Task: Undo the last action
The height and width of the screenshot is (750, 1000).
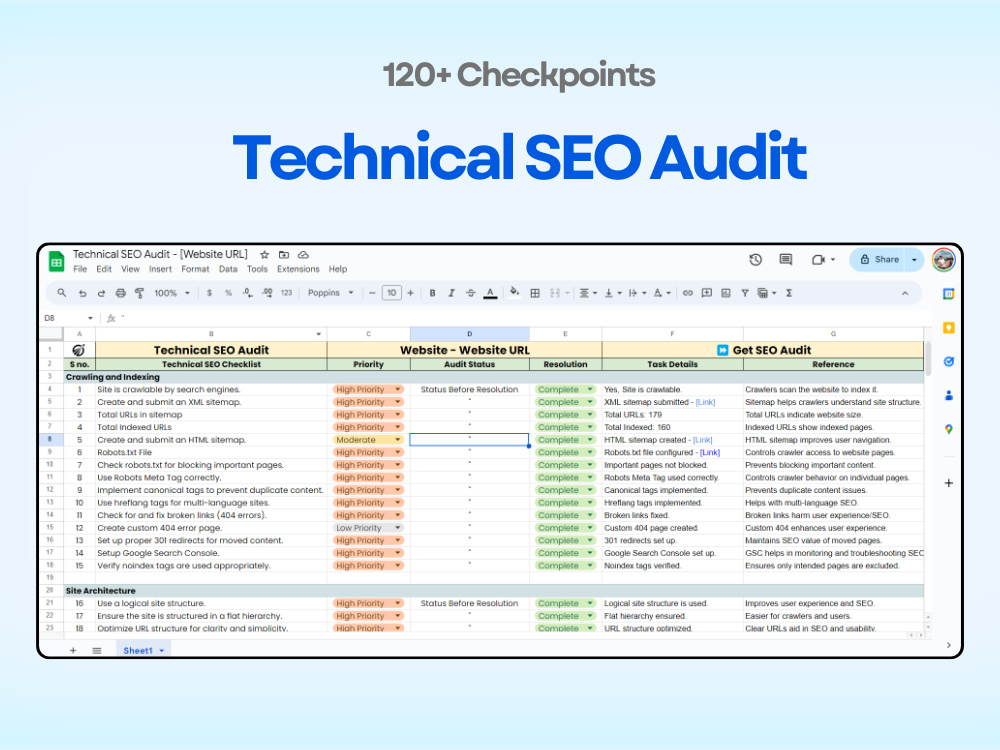Action: point(82,293)
